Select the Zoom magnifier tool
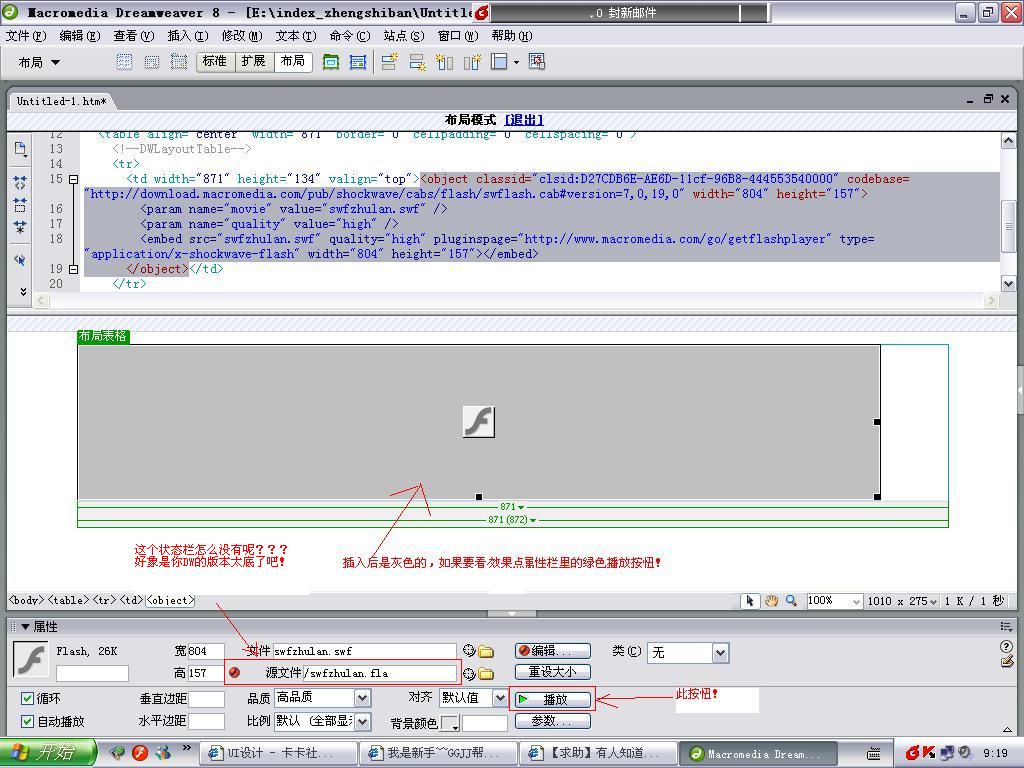 click(791, 601)
